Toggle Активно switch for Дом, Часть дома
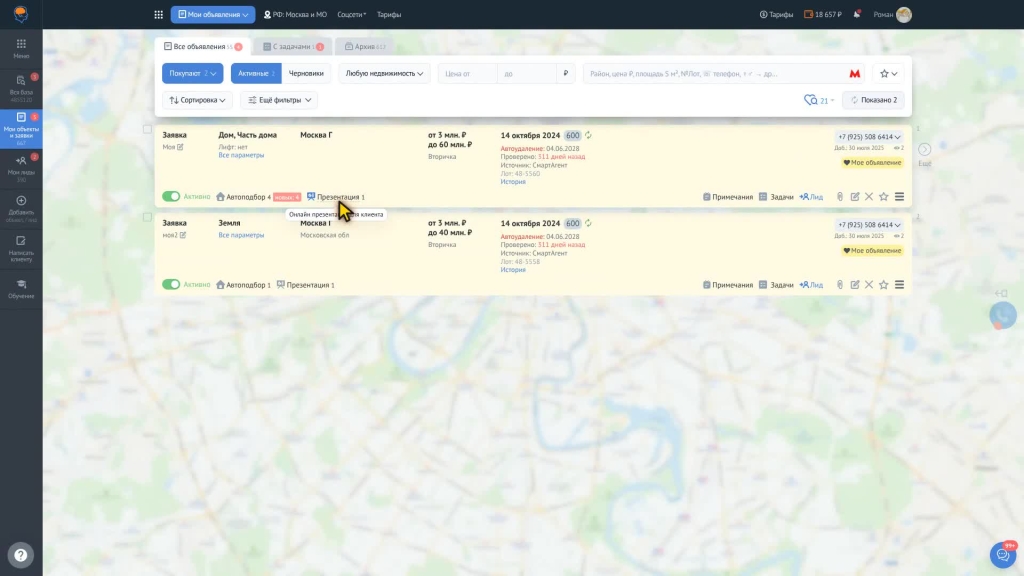 (171, 197)
